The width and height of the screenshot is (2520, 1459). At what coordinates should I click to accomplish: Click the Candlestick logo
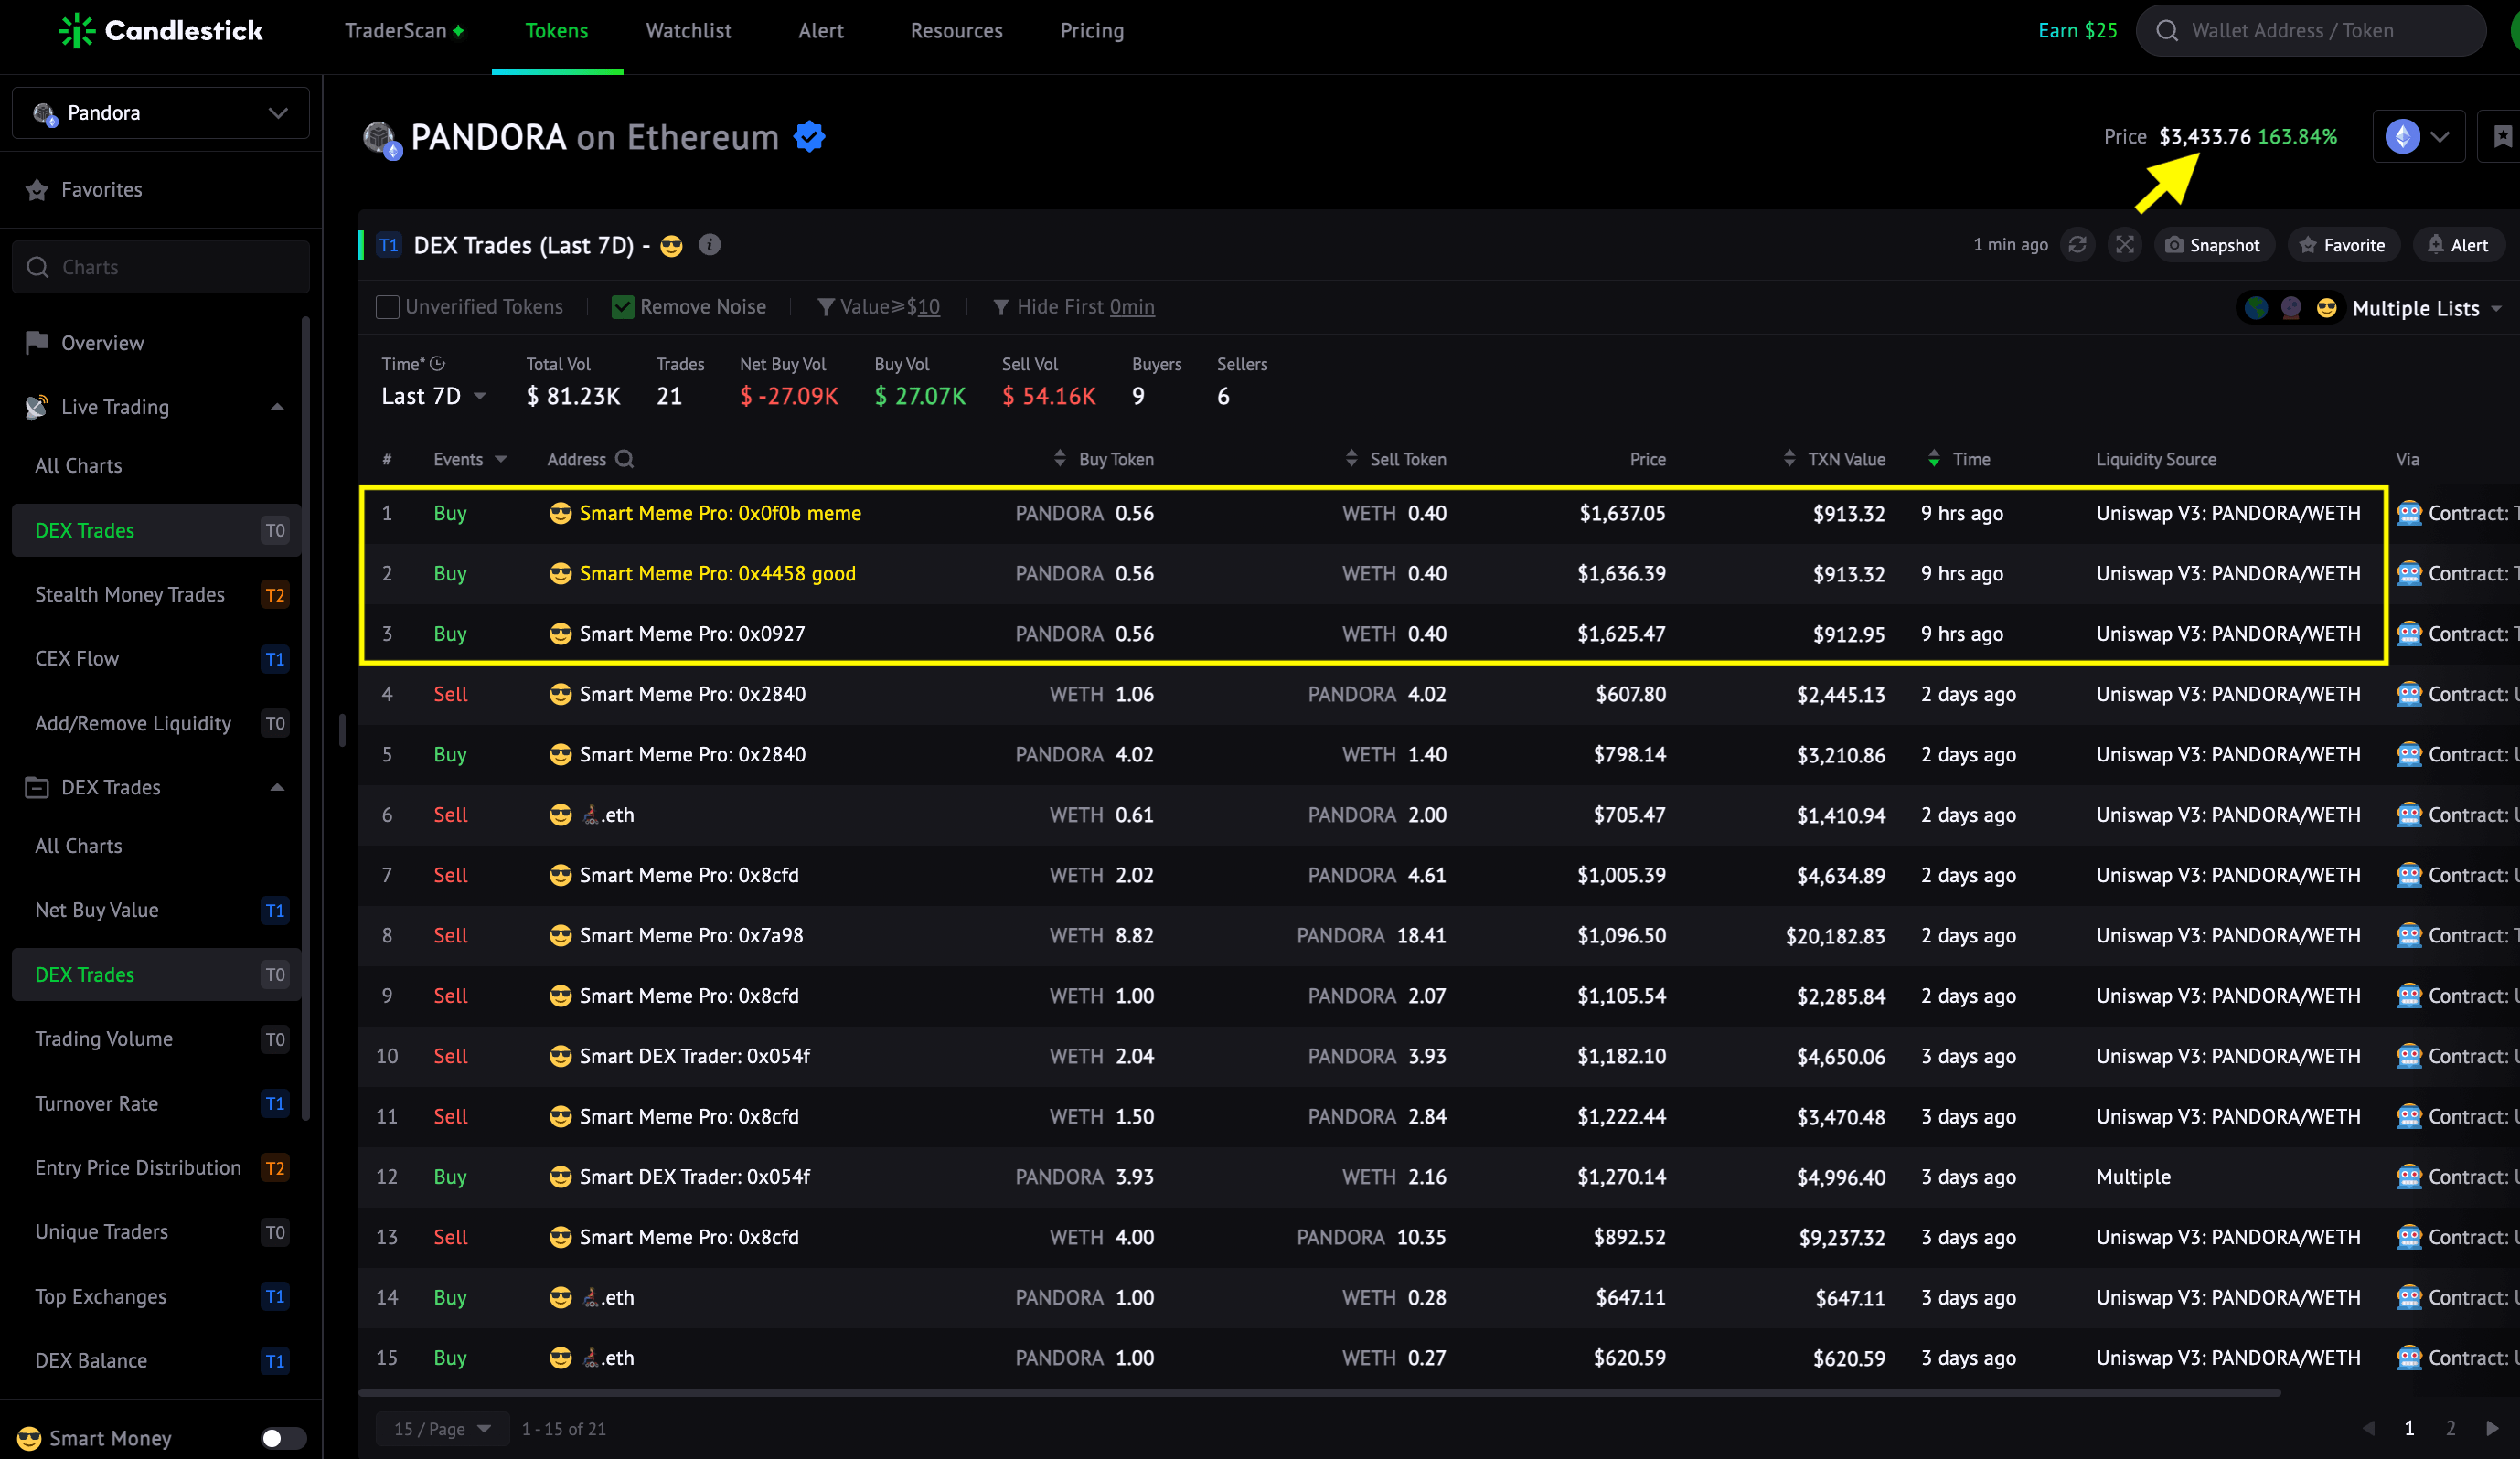click(160, 31)
